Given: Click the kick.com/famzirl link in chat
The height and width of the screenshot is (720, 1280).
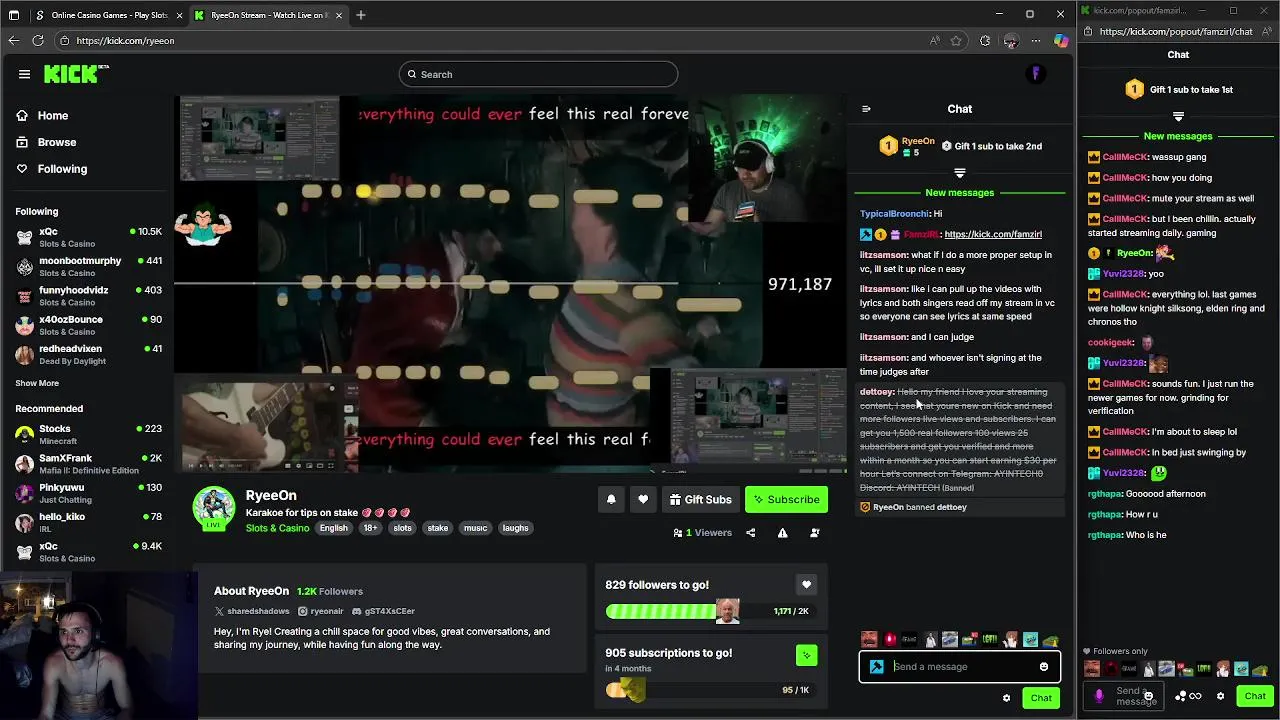Looking at the screenshot, I should (x=993, y=234).
